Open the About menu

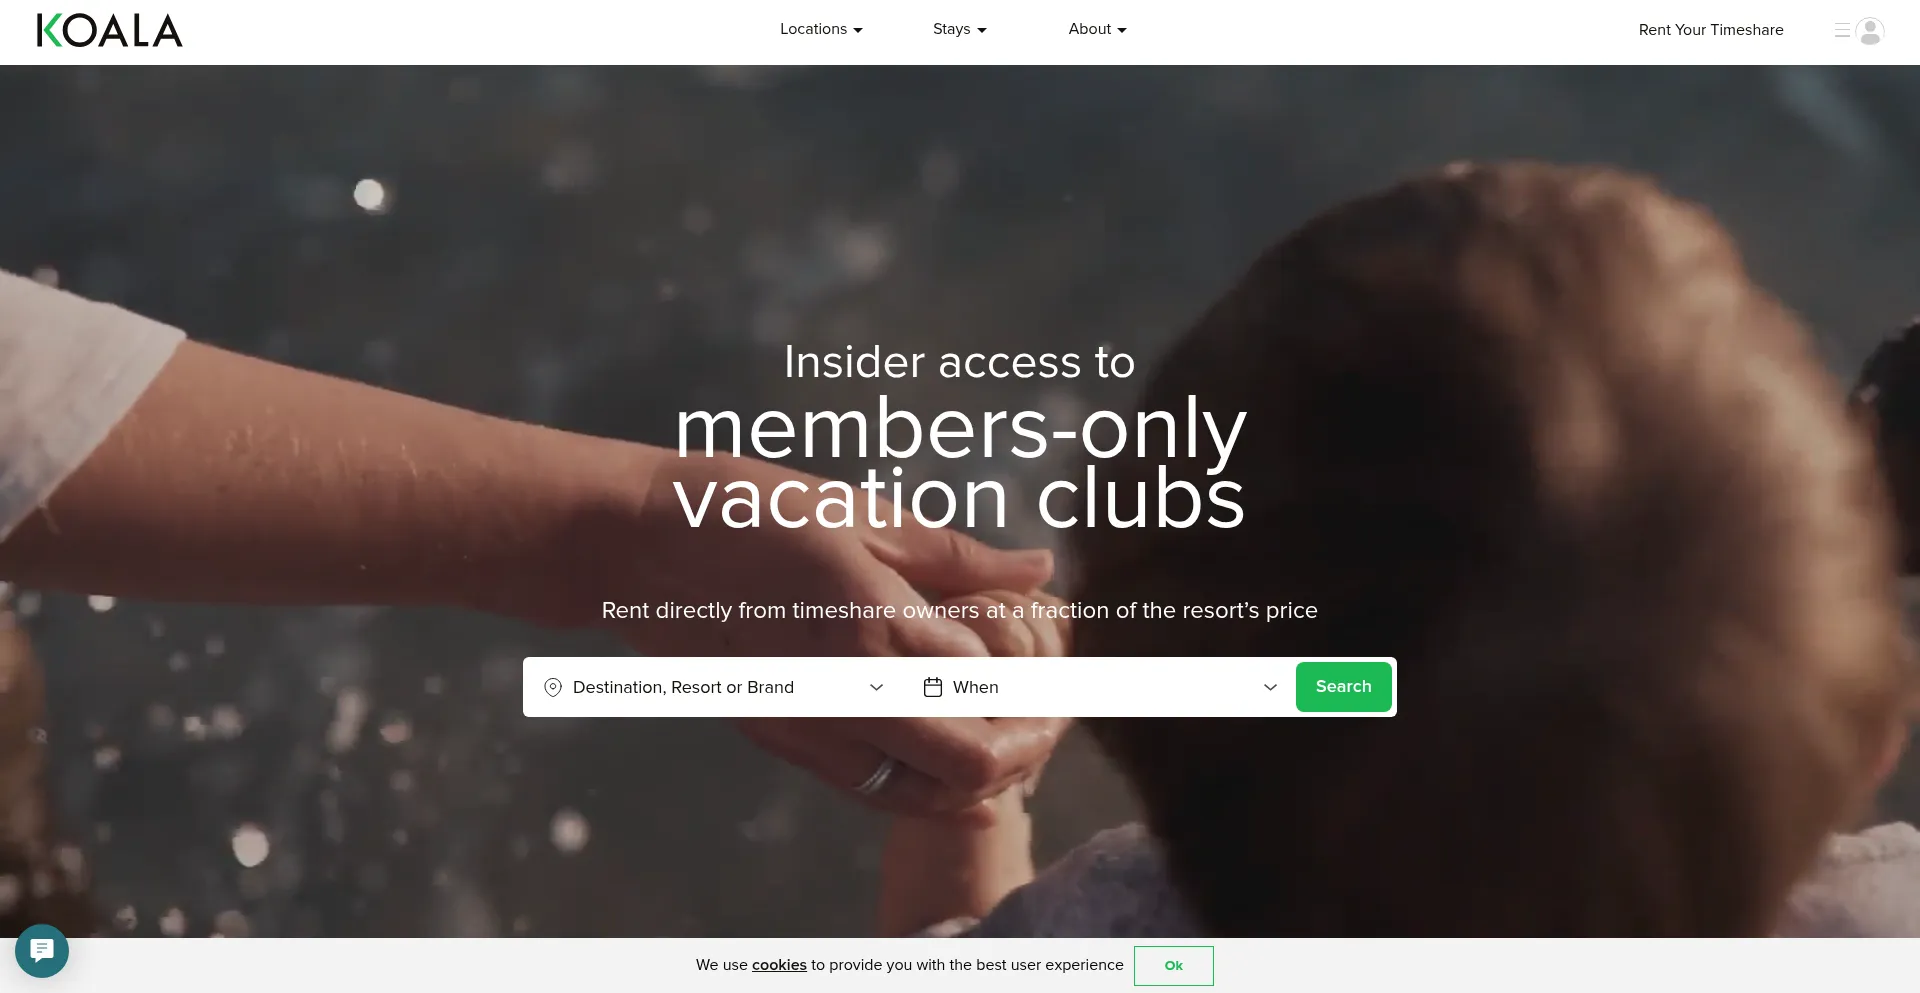tap(1098, 30)
